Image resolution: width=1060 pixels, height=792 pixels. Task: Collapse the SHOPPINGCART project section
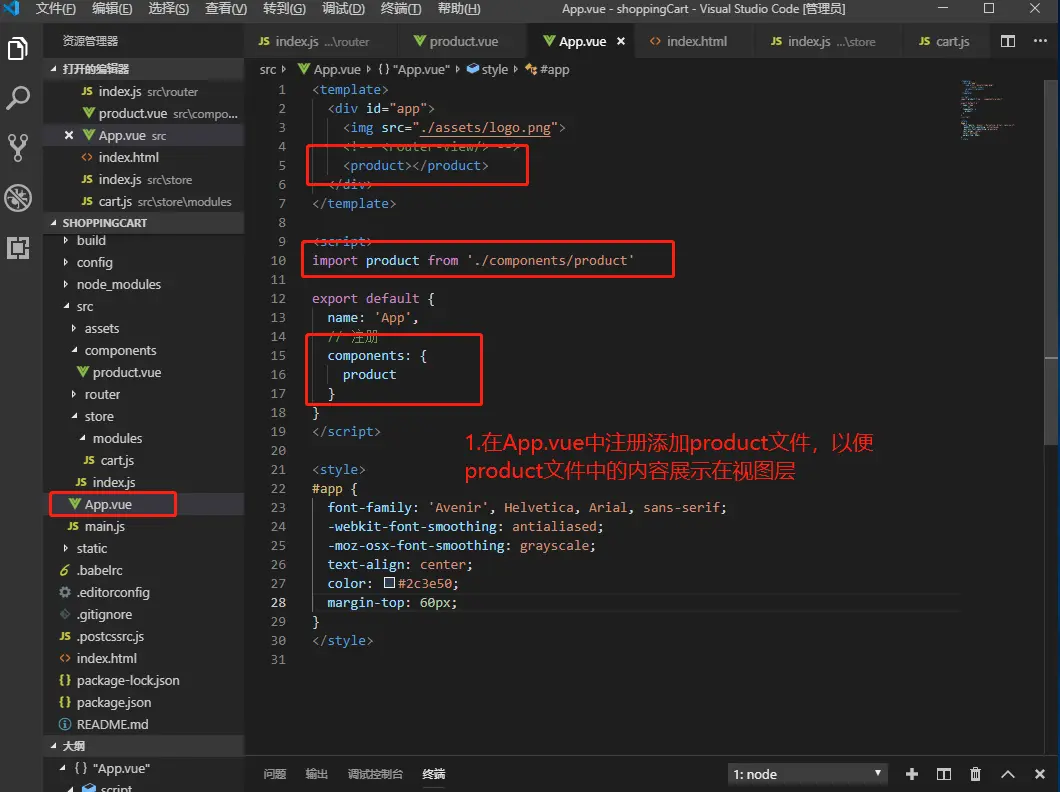point(54,223)
